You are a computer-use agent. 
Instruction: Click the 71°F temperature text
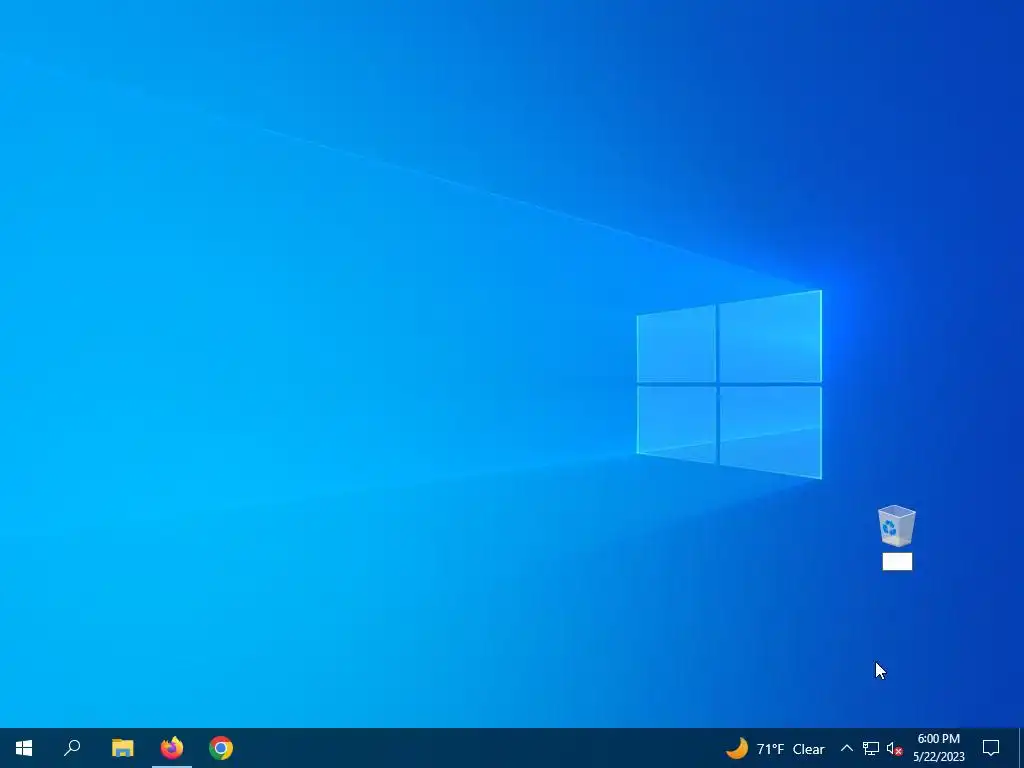pyautogui.click(x=770, y=749)
